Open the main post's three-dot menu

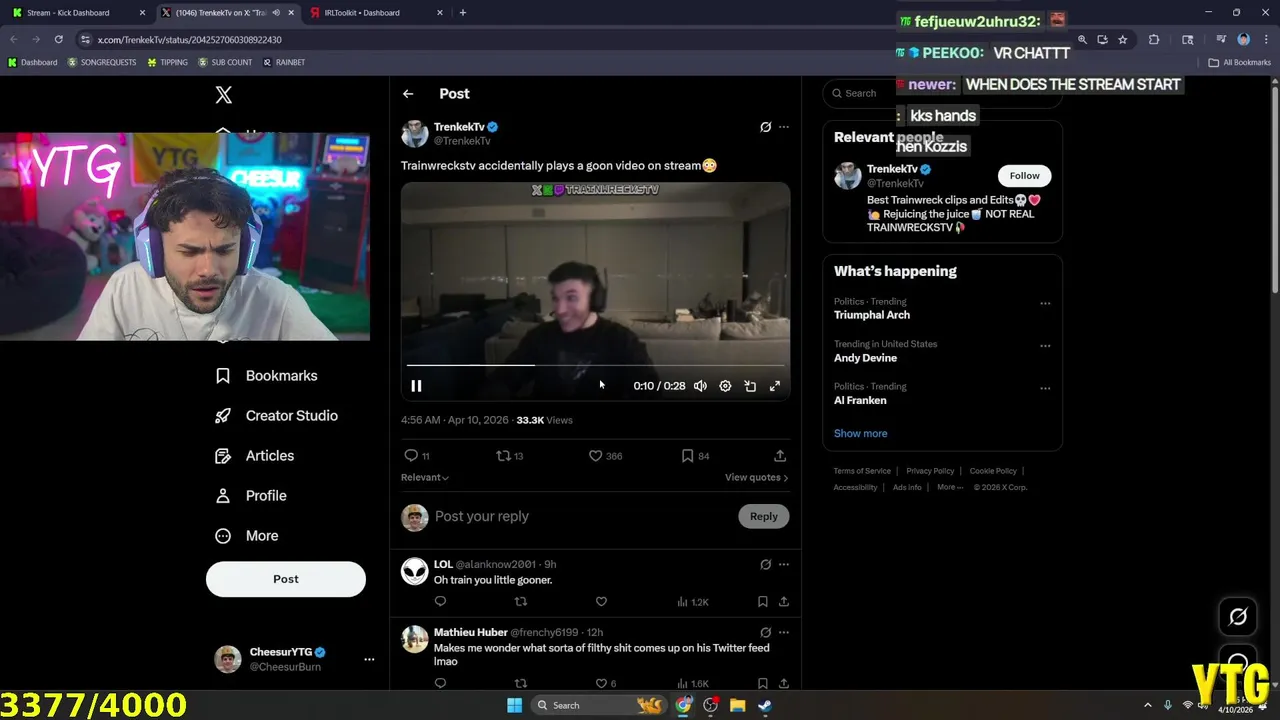(x=784, y=127)
